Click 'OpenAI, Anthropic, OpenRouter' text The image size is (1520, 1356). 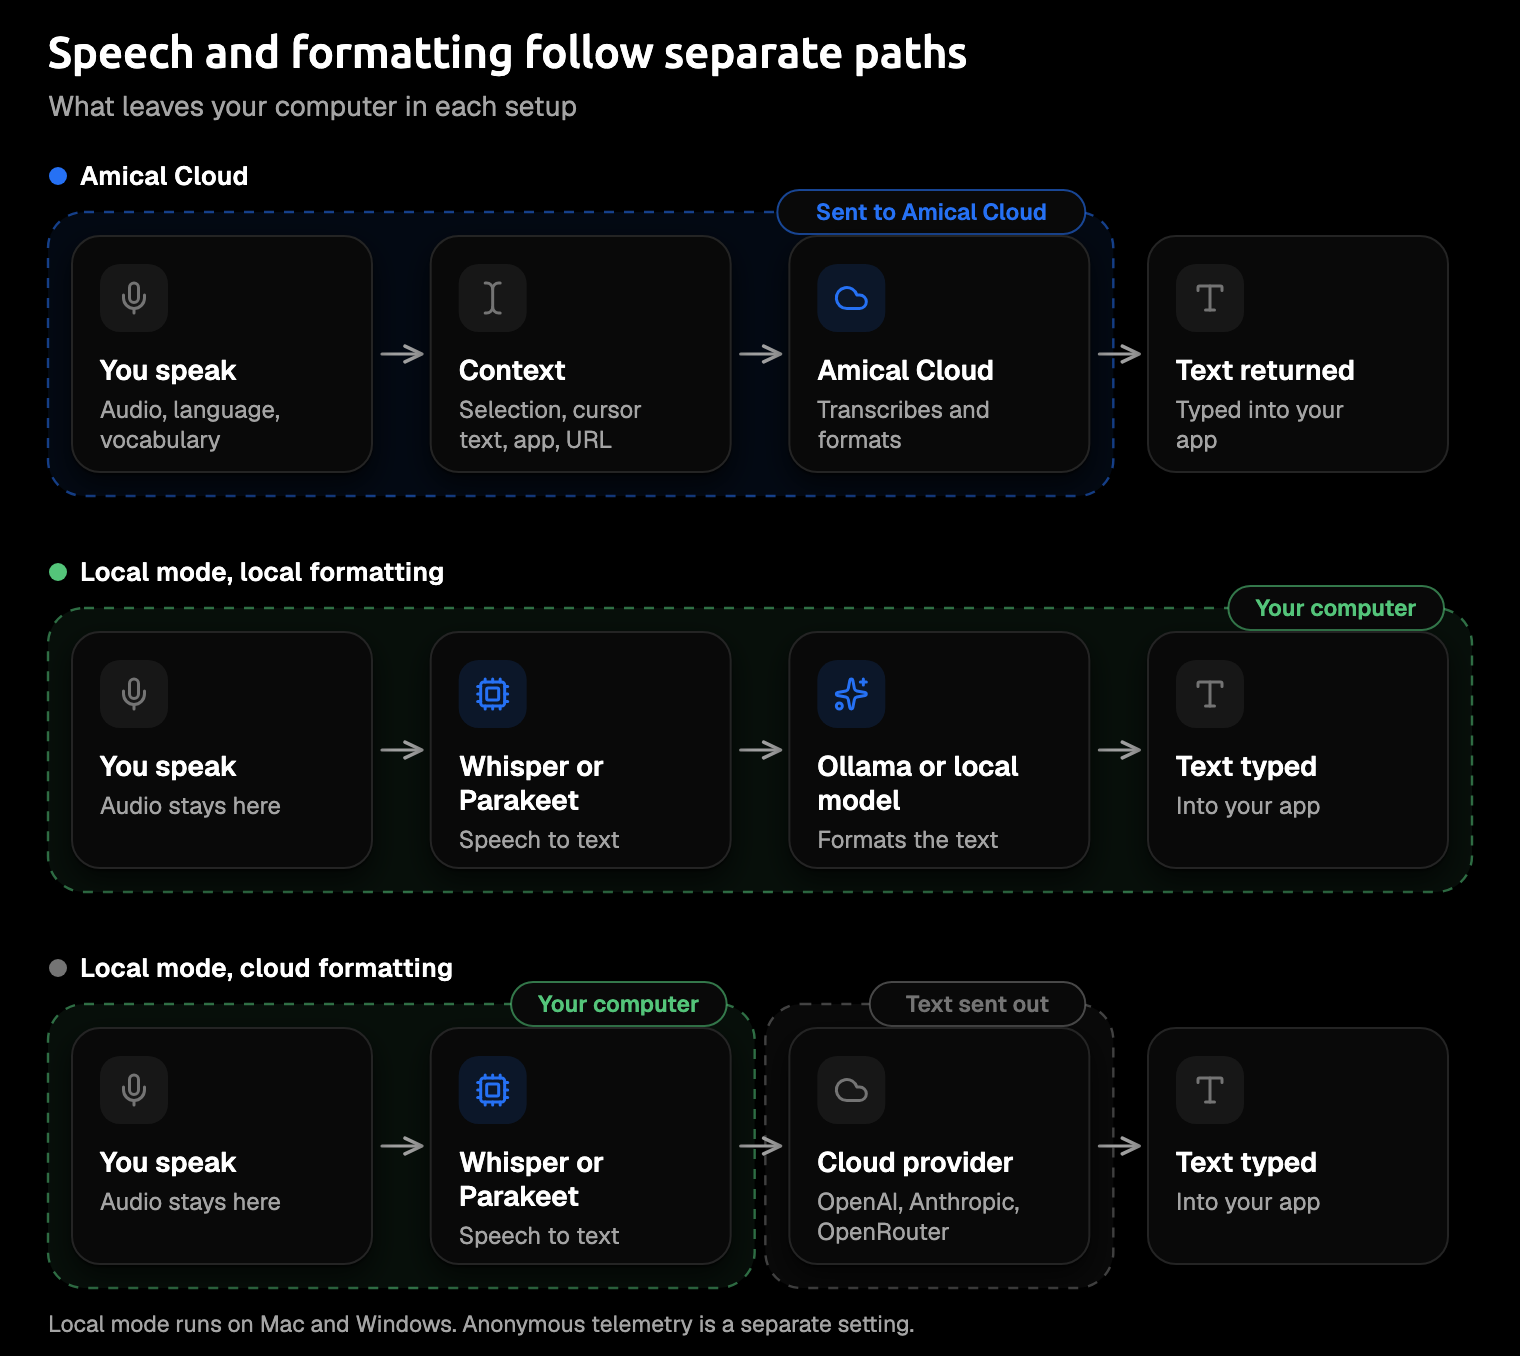[x=918, y=1217]
